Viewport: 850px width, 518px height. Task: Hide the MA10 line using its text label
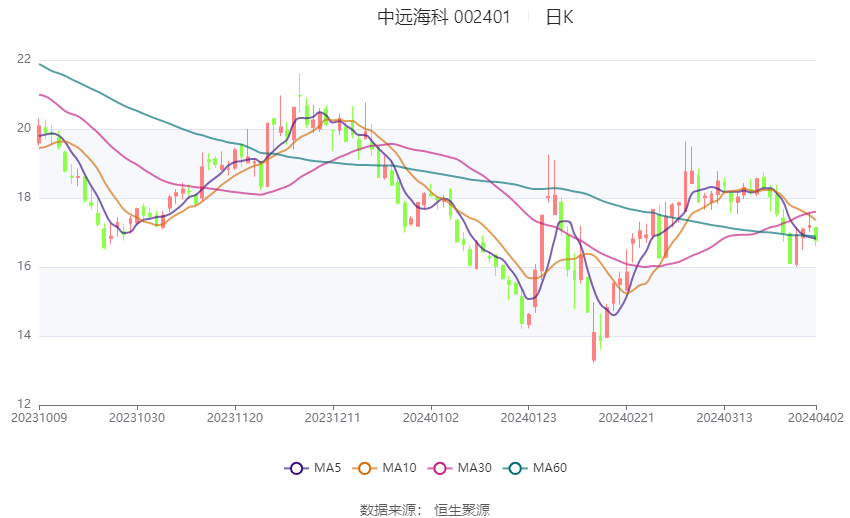pos(400,468)
